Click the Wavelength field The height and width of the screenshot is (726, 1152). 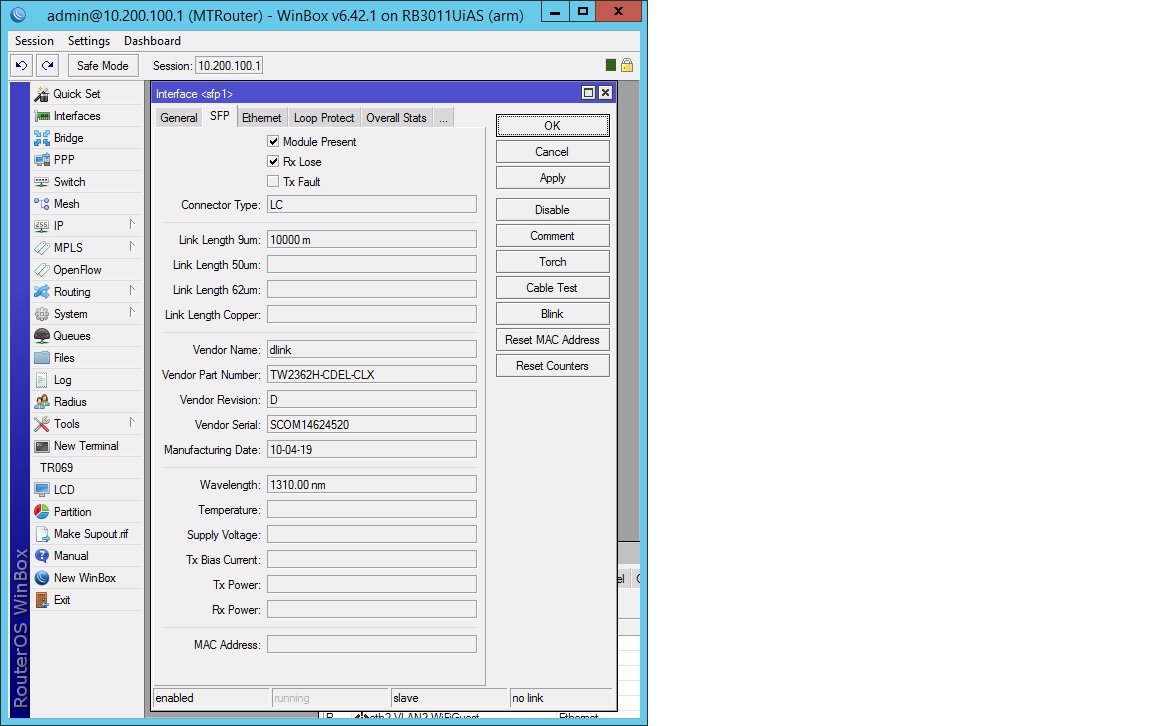point(372,484)
